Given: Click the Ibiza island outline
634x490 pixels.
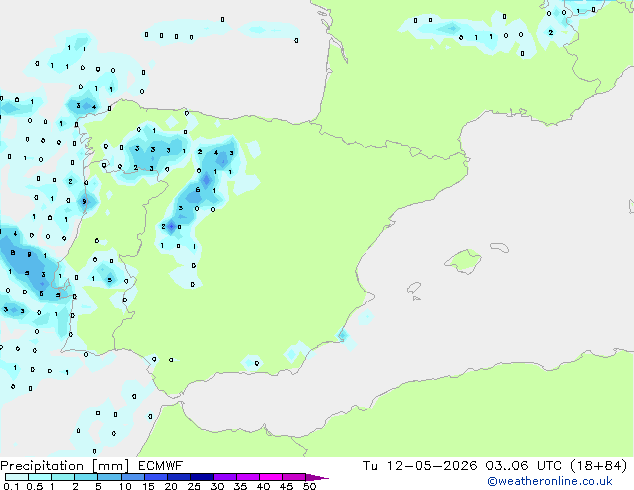Looking at the screenshot, I should (414, 288).
